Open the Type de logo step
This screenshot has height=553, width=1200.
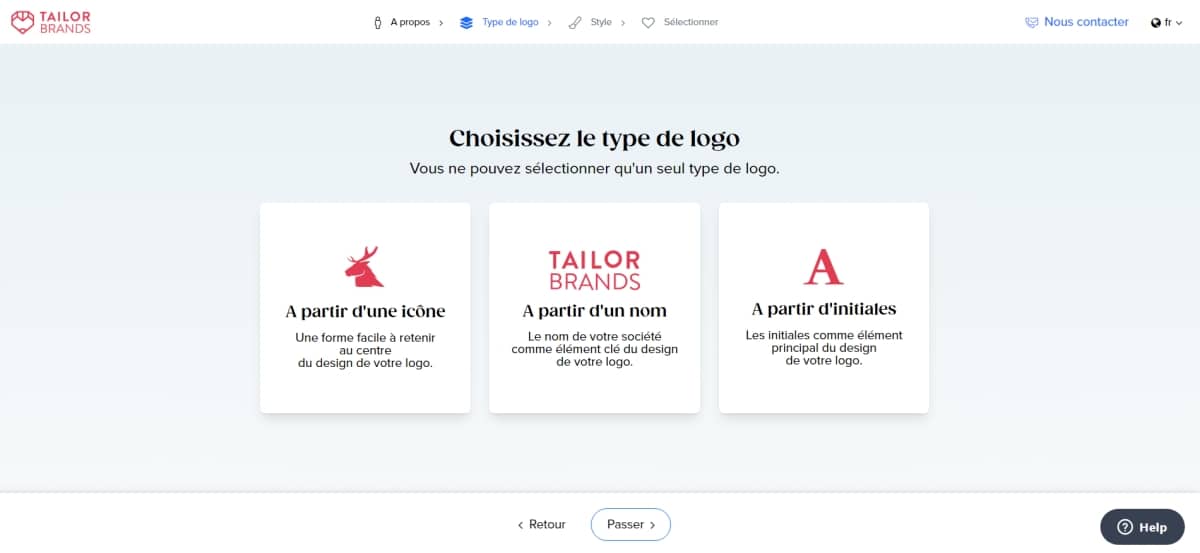(x=511, y=22)
